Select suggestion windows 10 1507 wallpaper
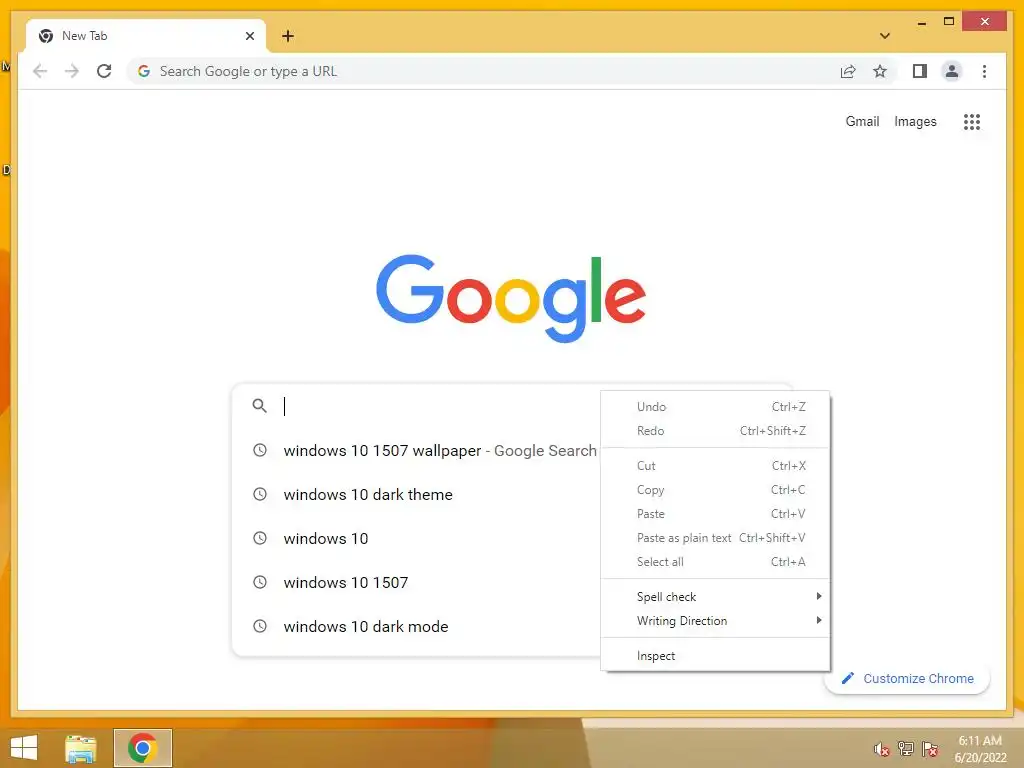The height and width of the screenshot is (768, 1024). [x=416, y=451]
